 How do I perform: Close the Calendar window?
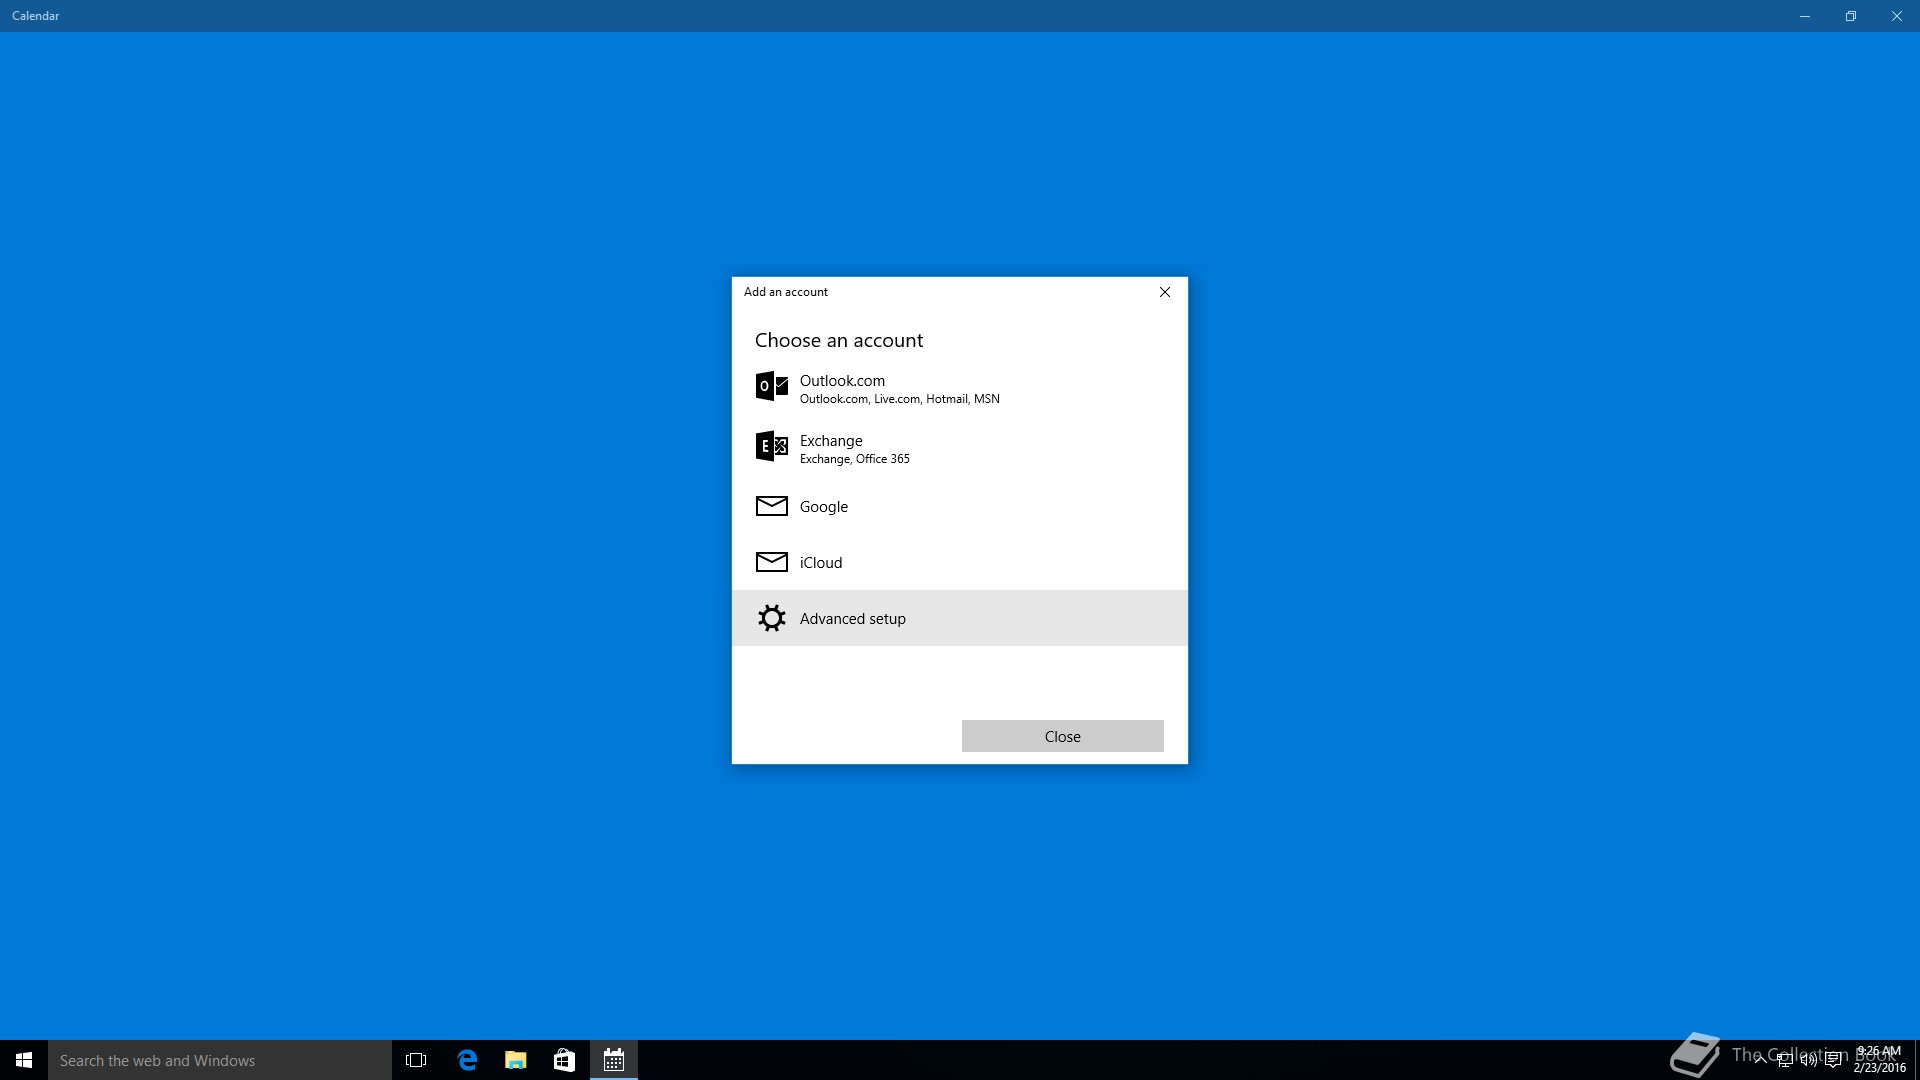1897,16
